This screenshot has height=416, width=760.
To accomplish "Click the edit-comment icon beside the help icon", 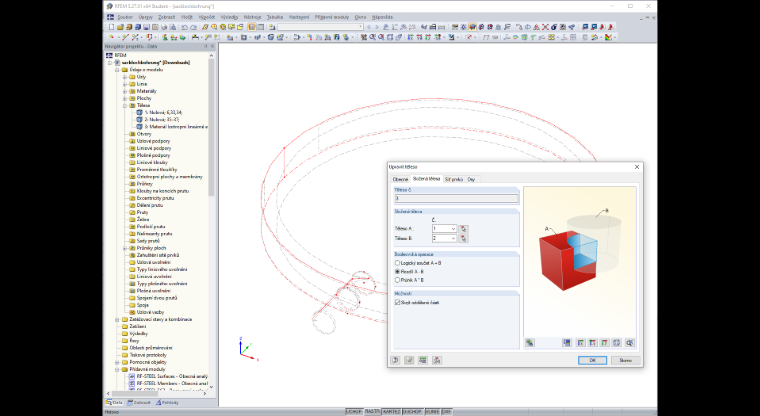I will (409, 360).
